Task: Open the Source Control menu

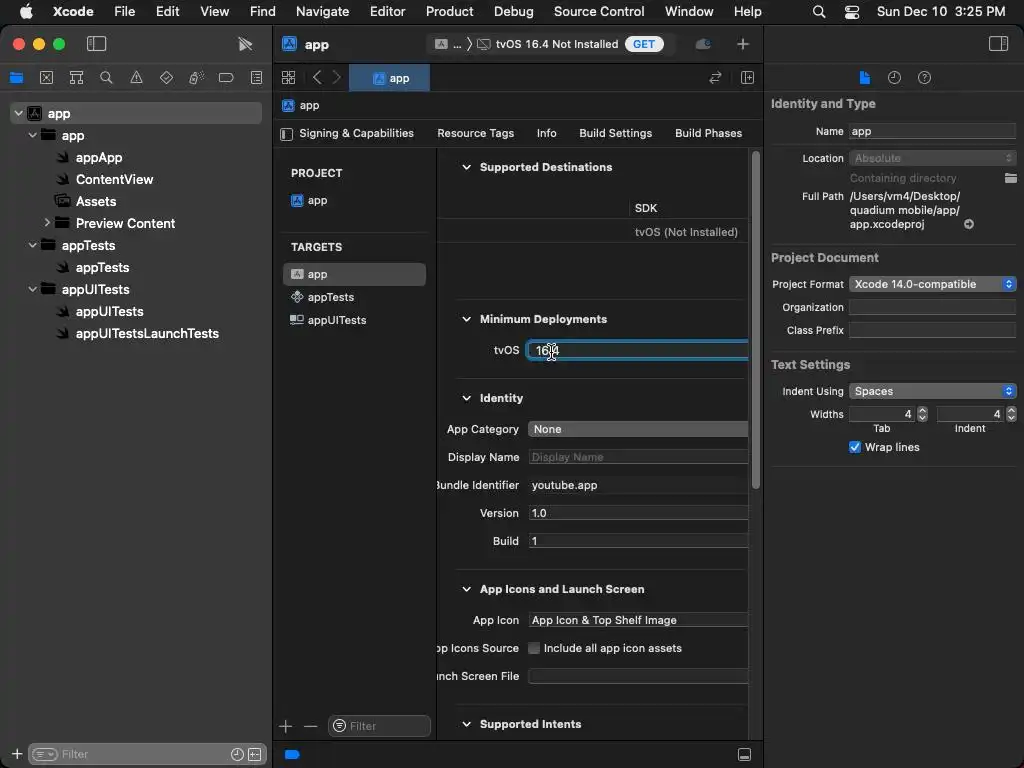Action: coord(598,11)
